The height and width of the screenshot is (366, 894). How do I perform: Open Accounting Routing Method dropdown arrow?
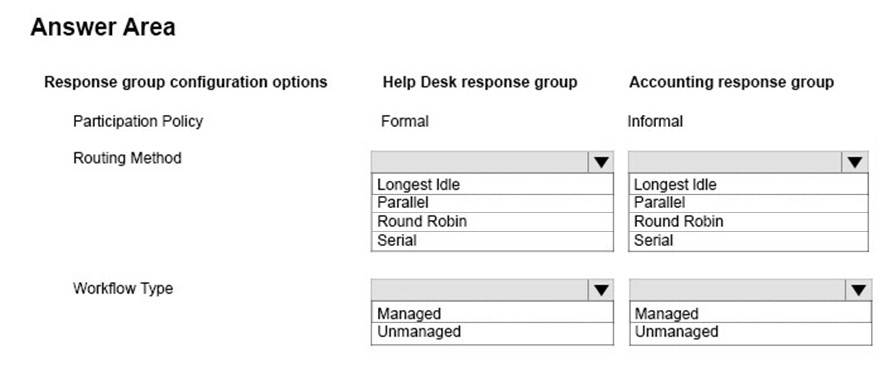[855, 162]
